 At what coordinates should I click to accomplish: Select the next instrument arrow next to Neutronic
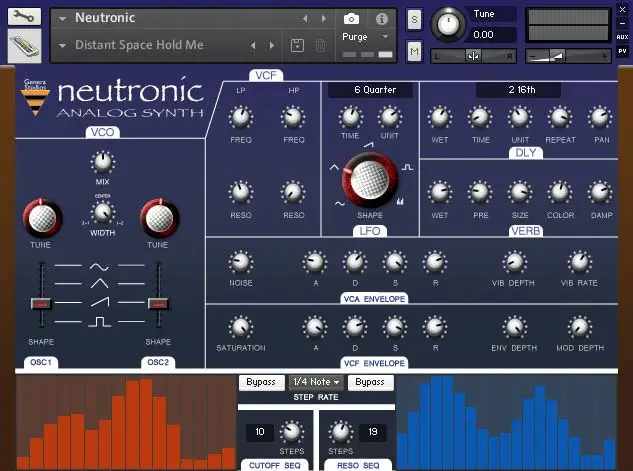click(324, 19)
